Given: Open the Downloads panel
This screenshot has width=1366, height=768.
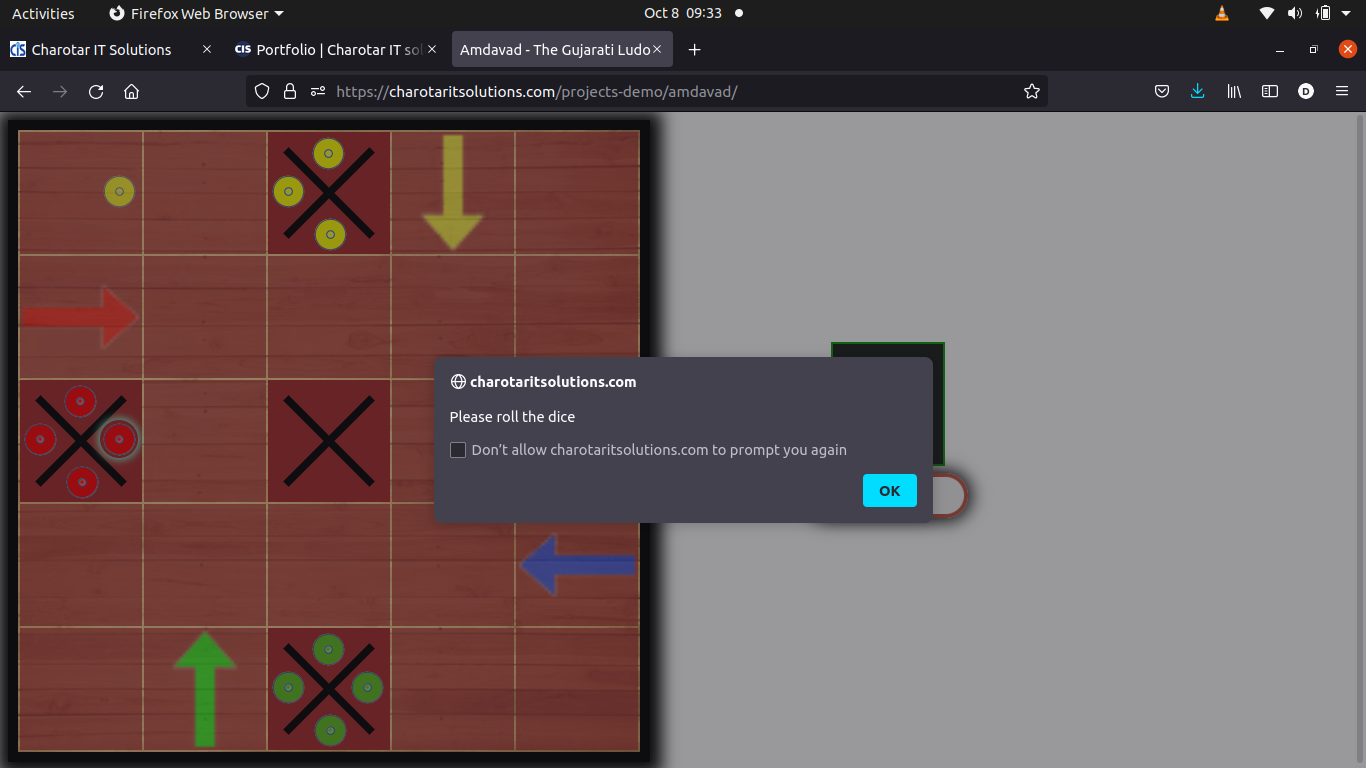Looking at the screenshot, I should [x=1198, y=91].
